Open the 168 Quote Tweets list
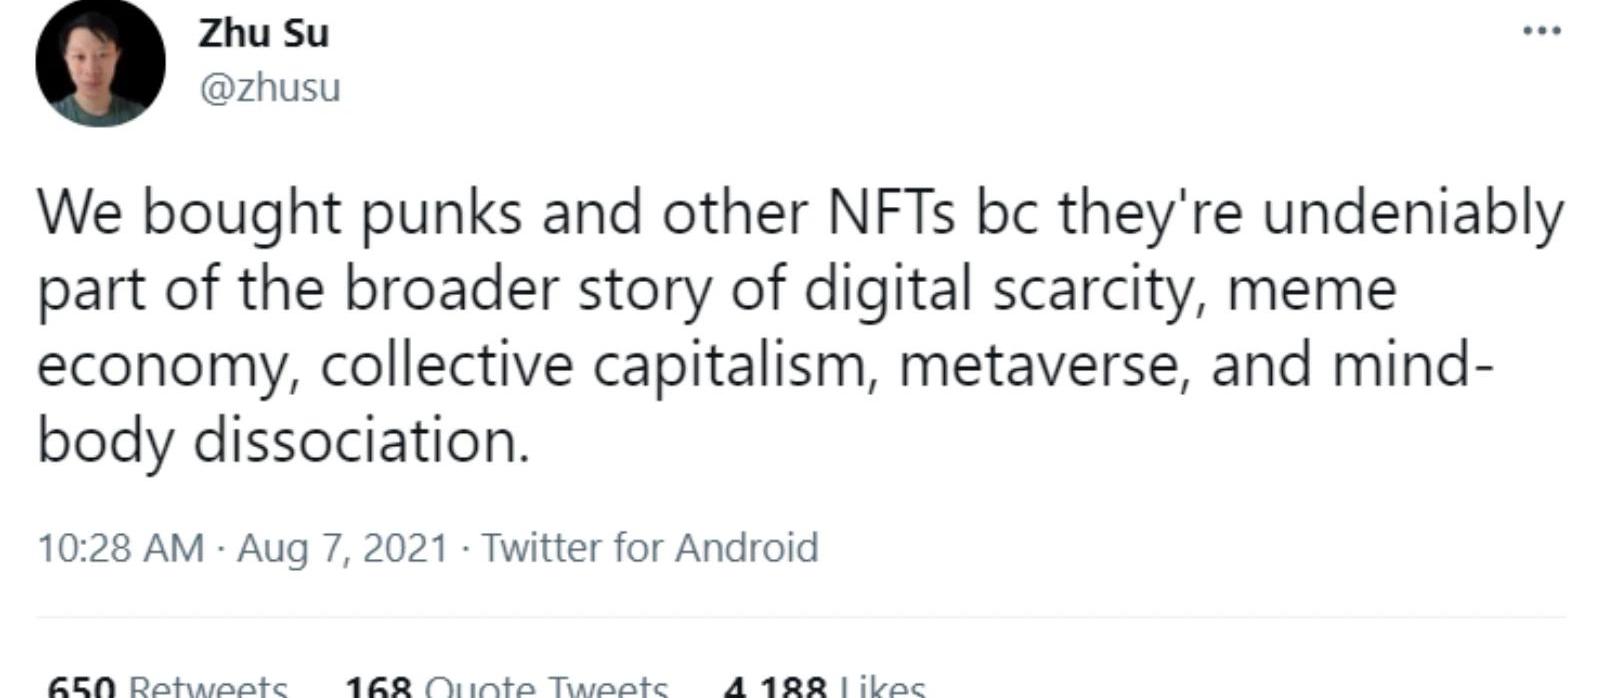This screenshot has width=1600, height=698. [506, 686]
